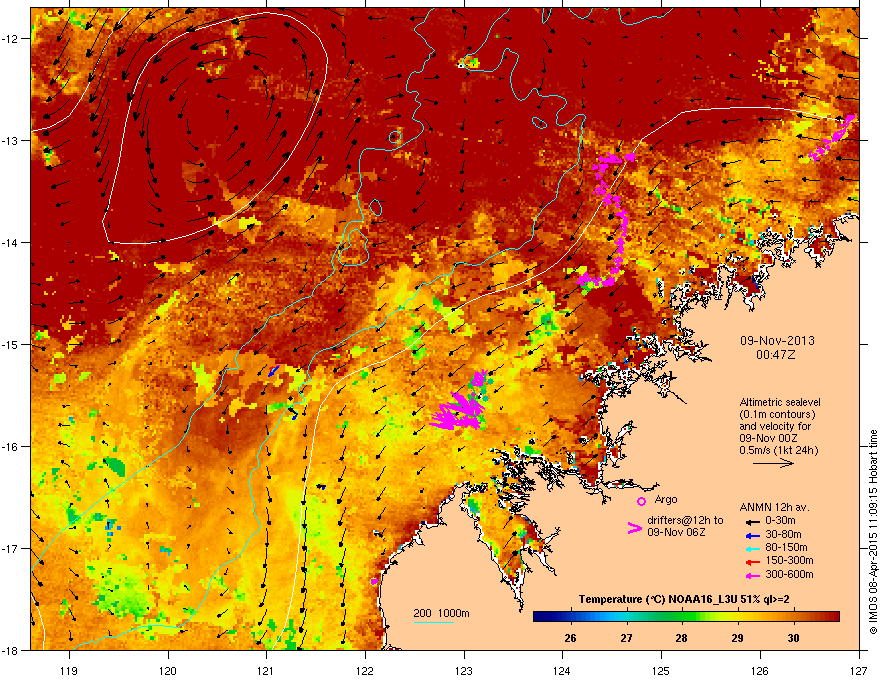Click the colorbar tick label 29
This screenshot has height=680, width=880.
[737, 638]
